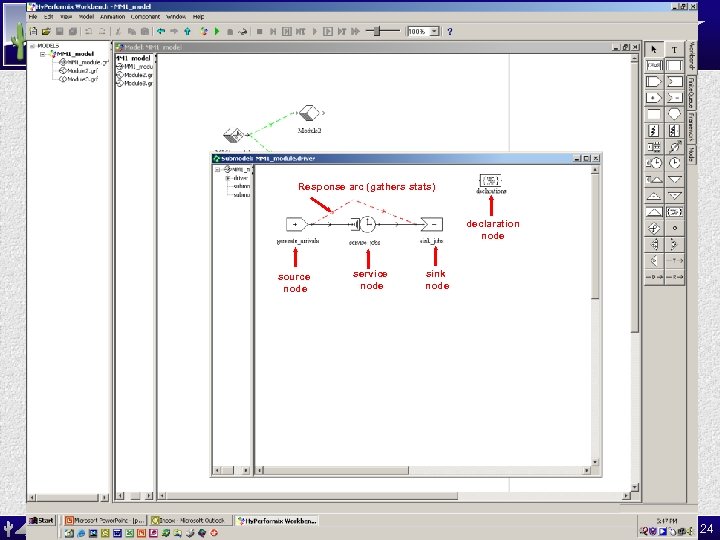Select the Text T tool in palette

pos(675,50)
